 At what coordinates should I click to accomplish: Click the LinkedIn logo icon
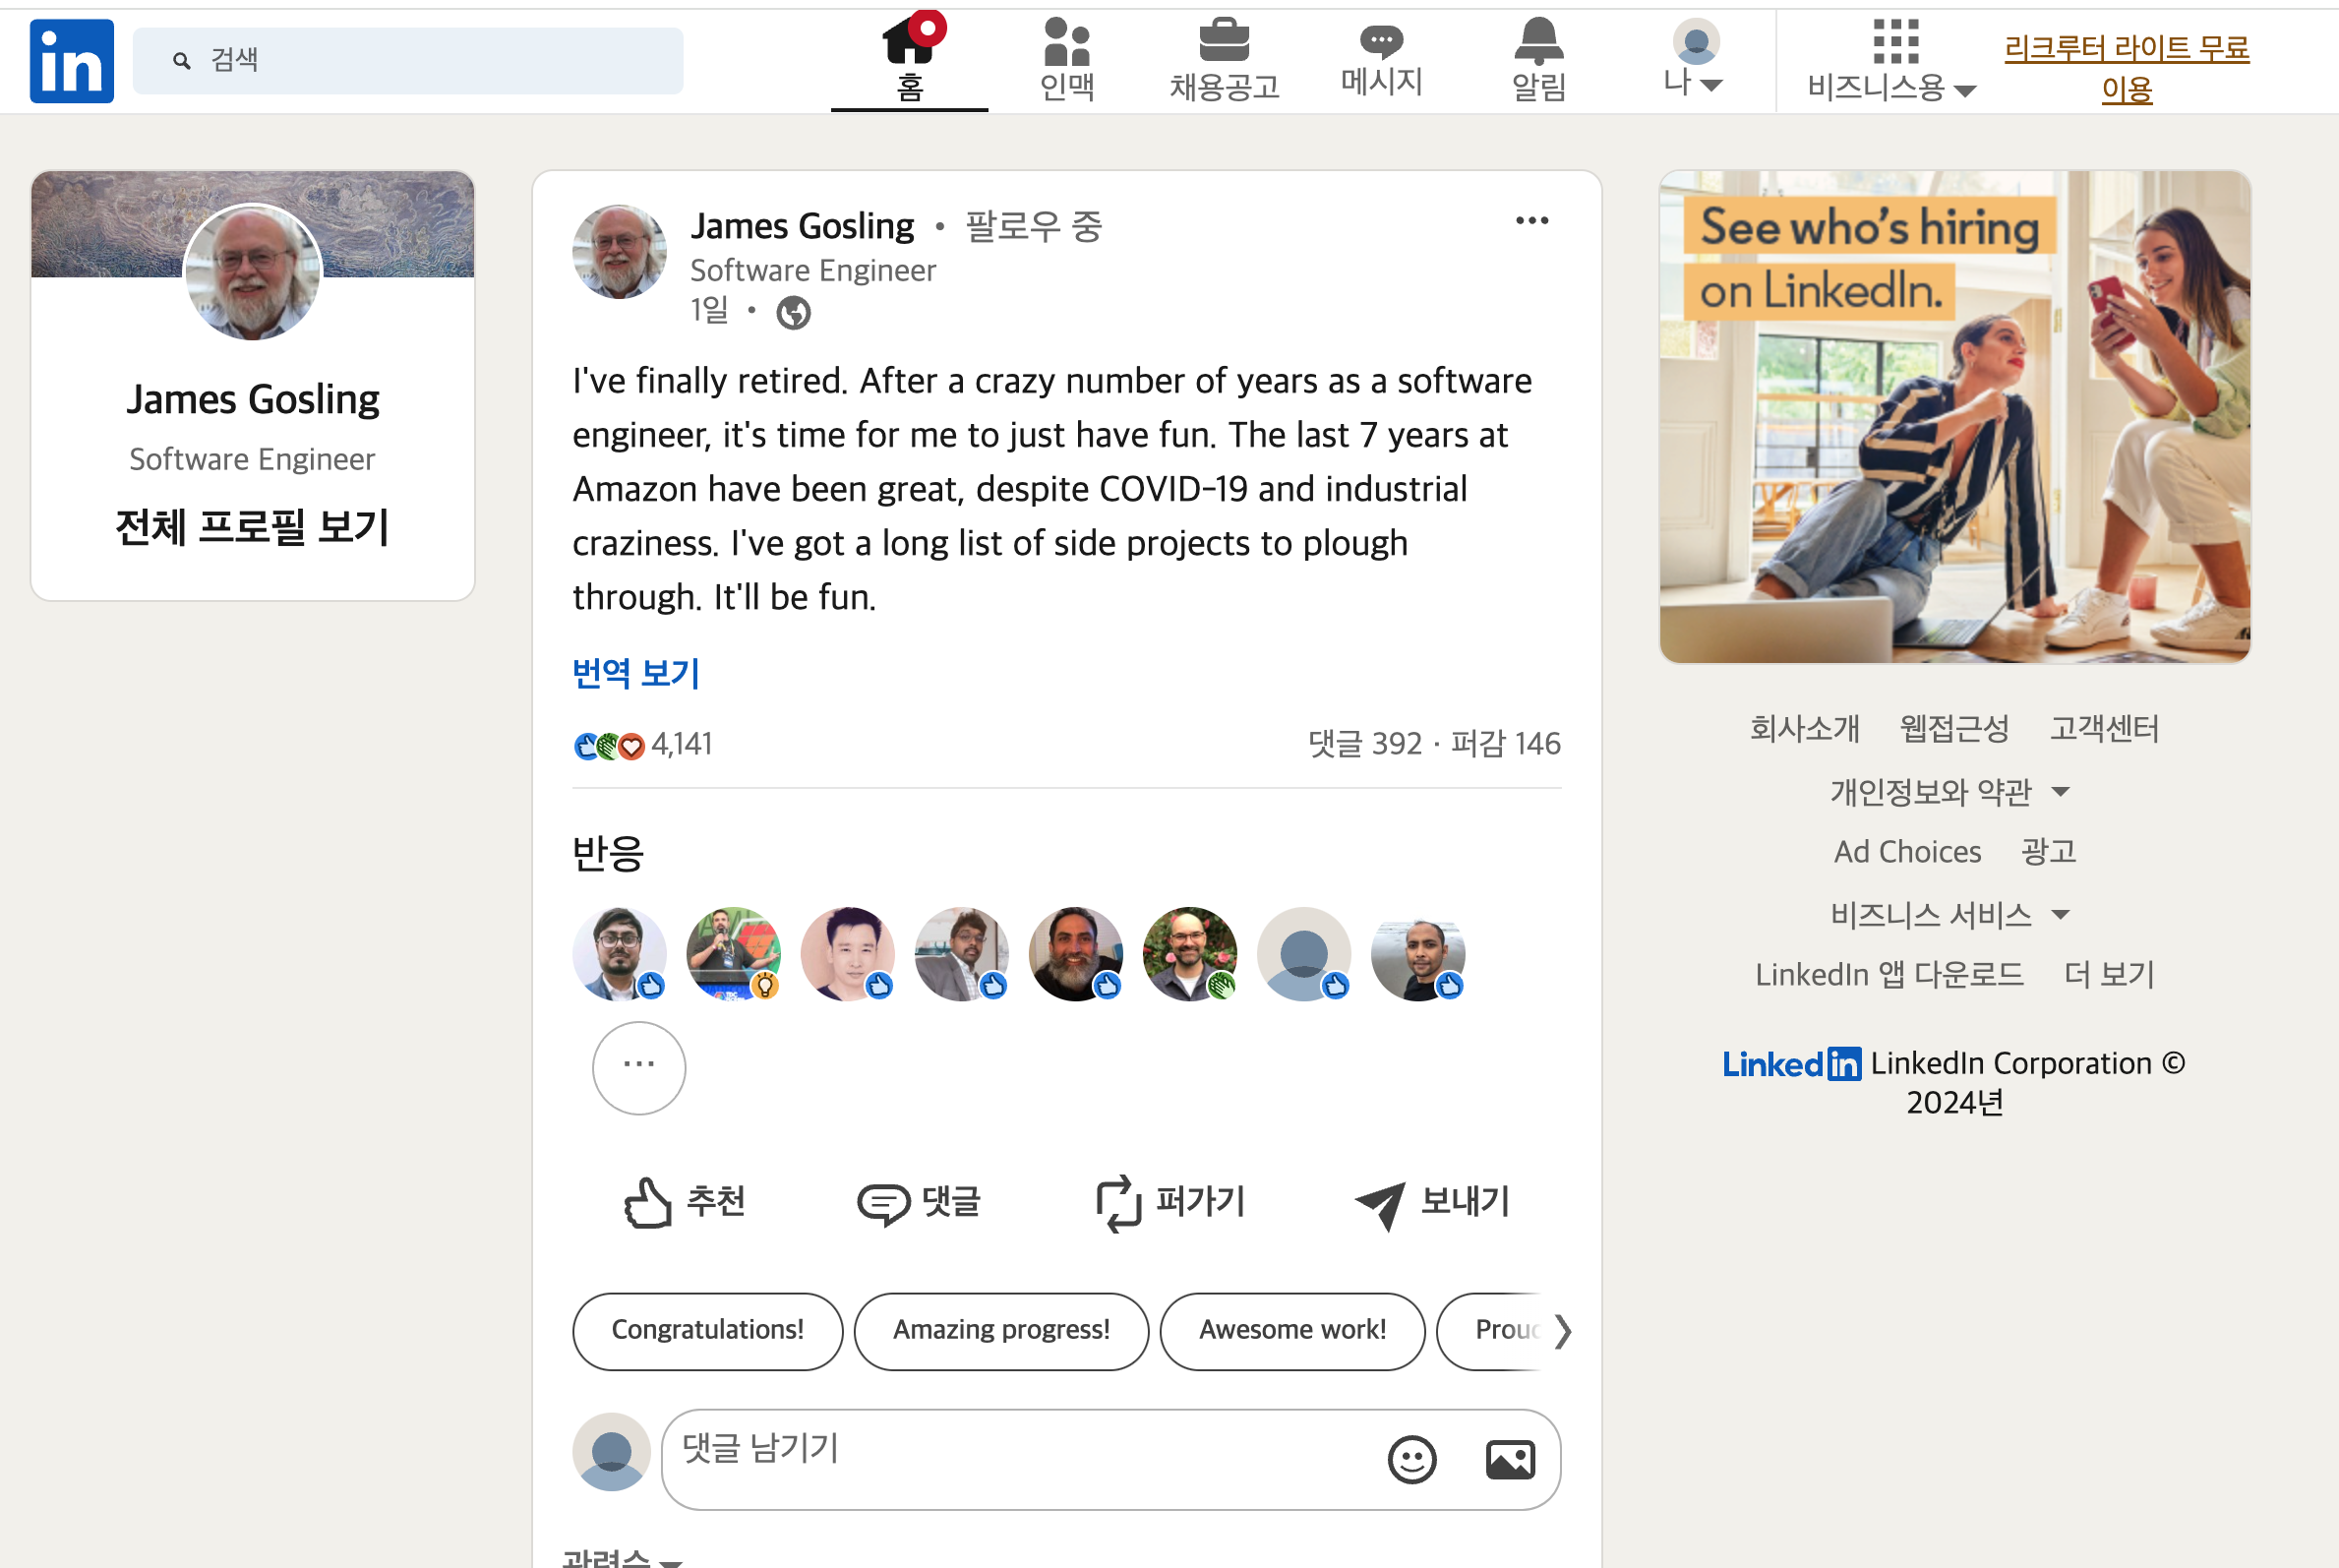(71, 61)
